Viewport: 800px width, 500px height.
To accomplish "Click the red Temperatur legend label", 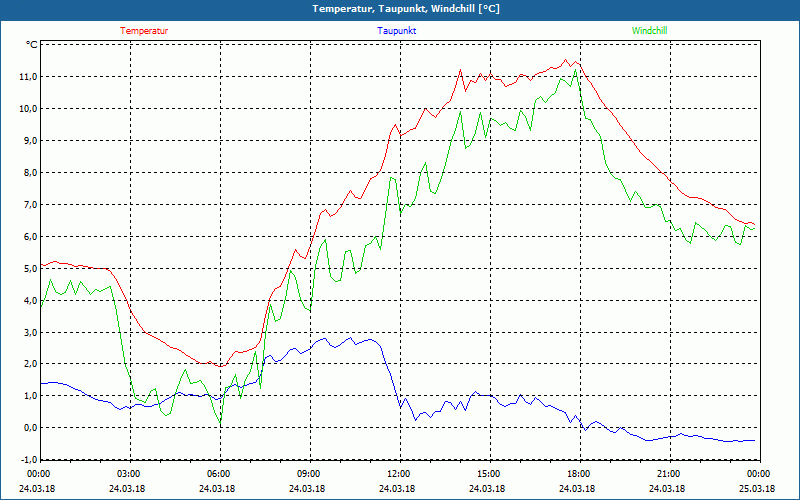I will (144, 31).
